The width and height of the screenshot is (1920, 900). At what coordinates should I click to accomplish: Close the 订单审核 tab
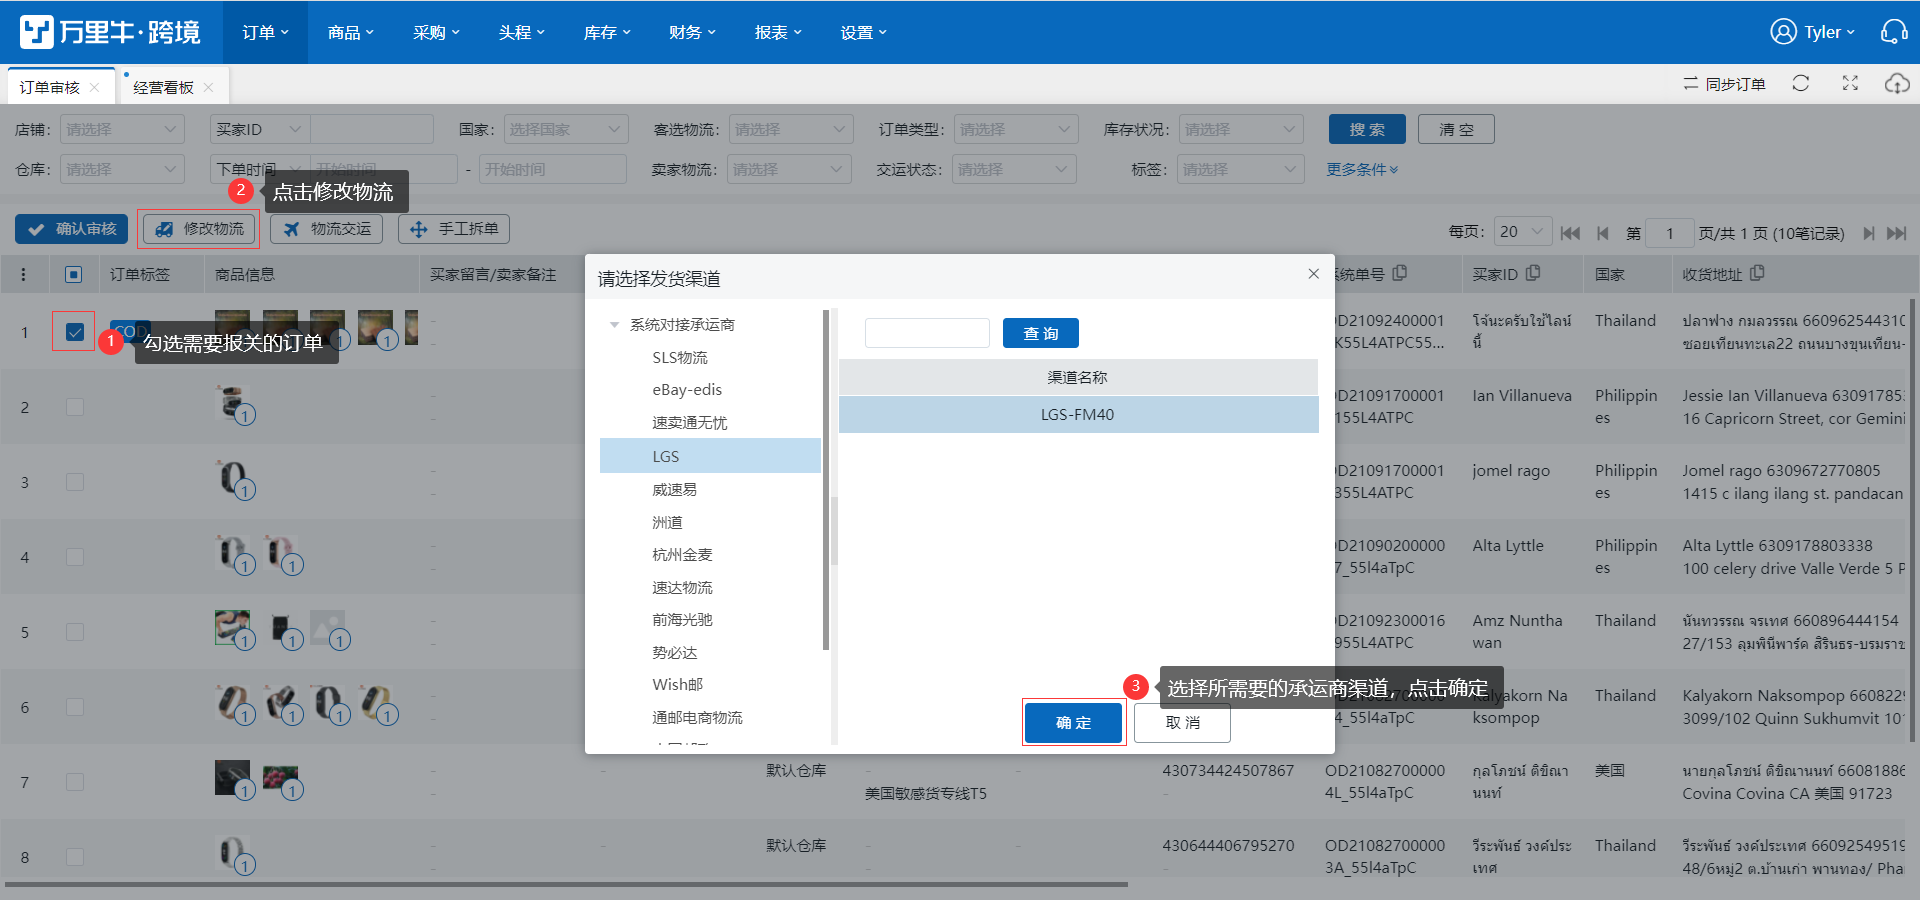[x=94, y=87]
